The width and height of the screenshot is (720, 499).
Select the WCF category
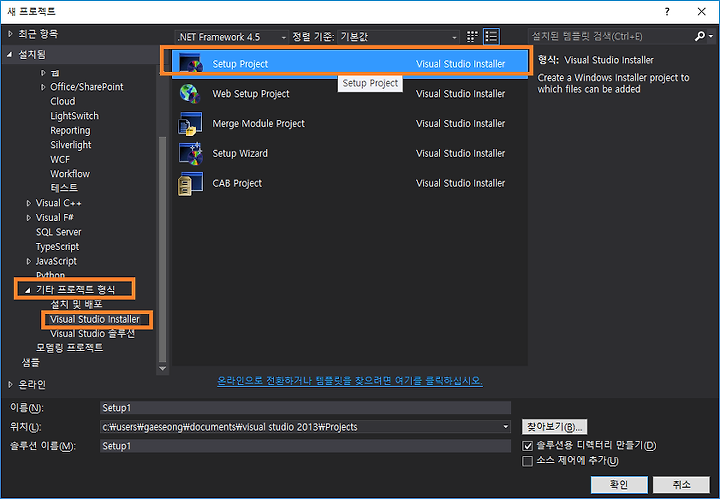click(x=60, y=159)
